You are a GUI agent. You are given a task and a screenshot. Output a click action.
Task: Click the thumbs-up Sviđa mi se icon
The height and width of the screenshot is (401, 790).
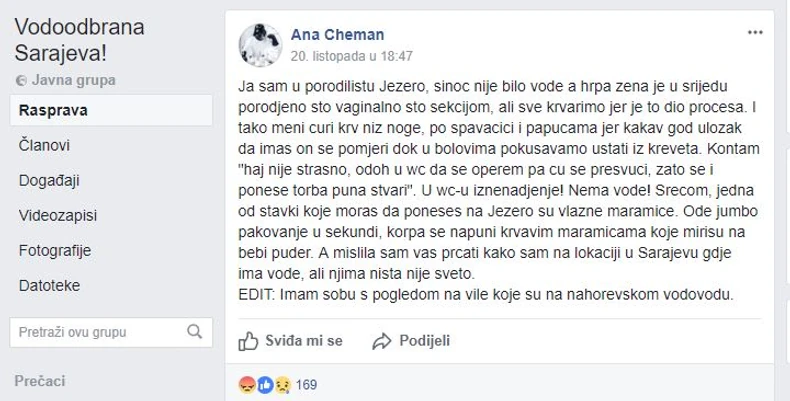click(249, 341)
